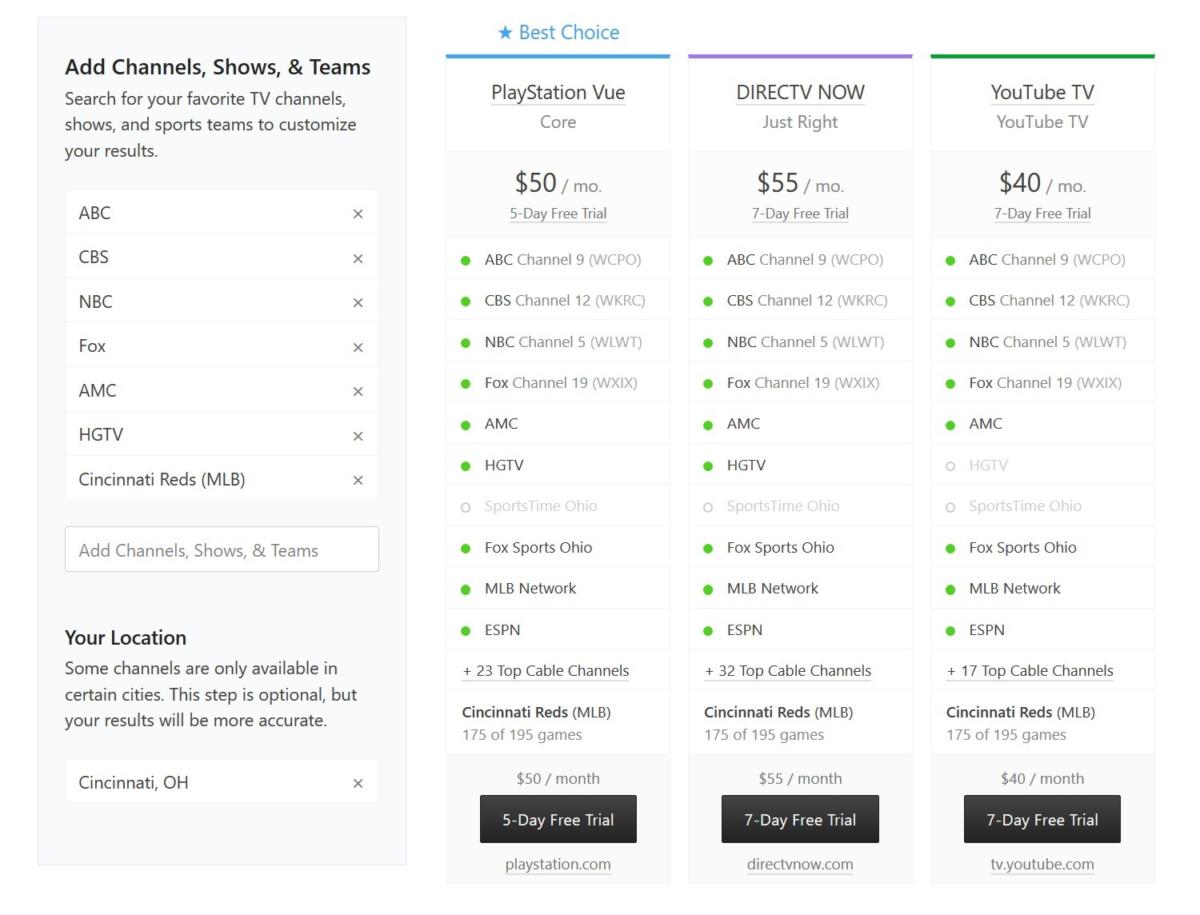The height and width of the screenshot is (915, 1200).
Task: Click the Add Channels, Shows, & Teams search field
Action: click(222, 550)
